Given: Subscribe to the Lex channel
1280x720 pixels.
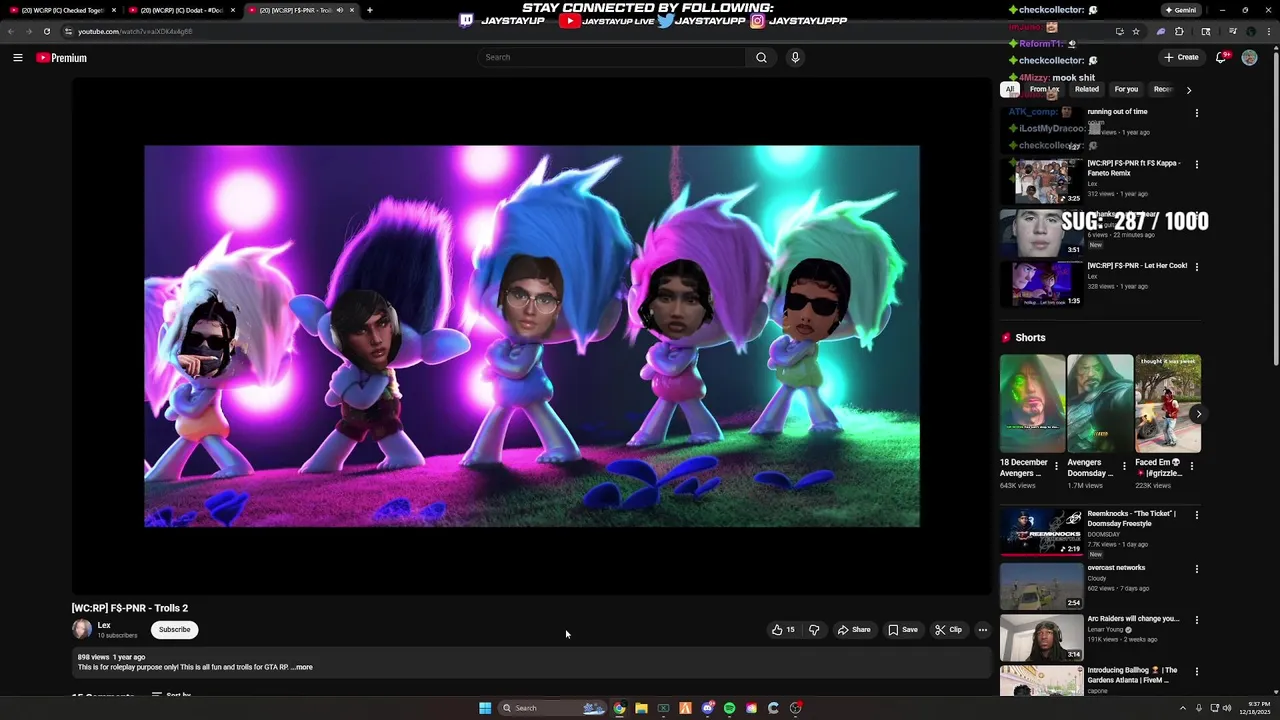Looking at the screenshot, I should point(174,630).
